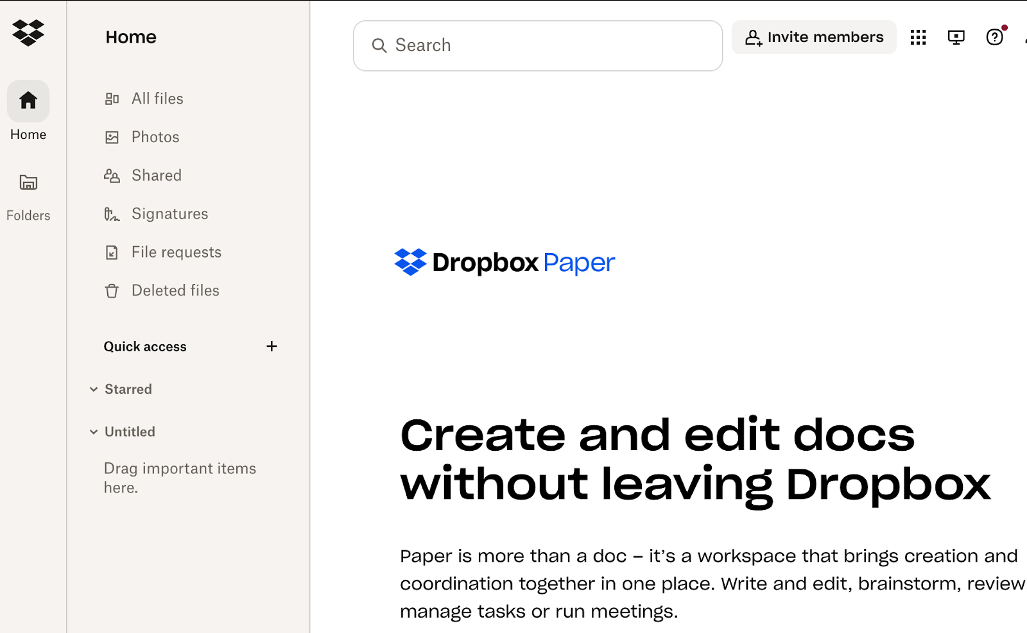Image resolution: width=1027 pixels, height=633 pixels.
Task: Click the person-plus icon on Invite members
Action: (x=753, y=38)
